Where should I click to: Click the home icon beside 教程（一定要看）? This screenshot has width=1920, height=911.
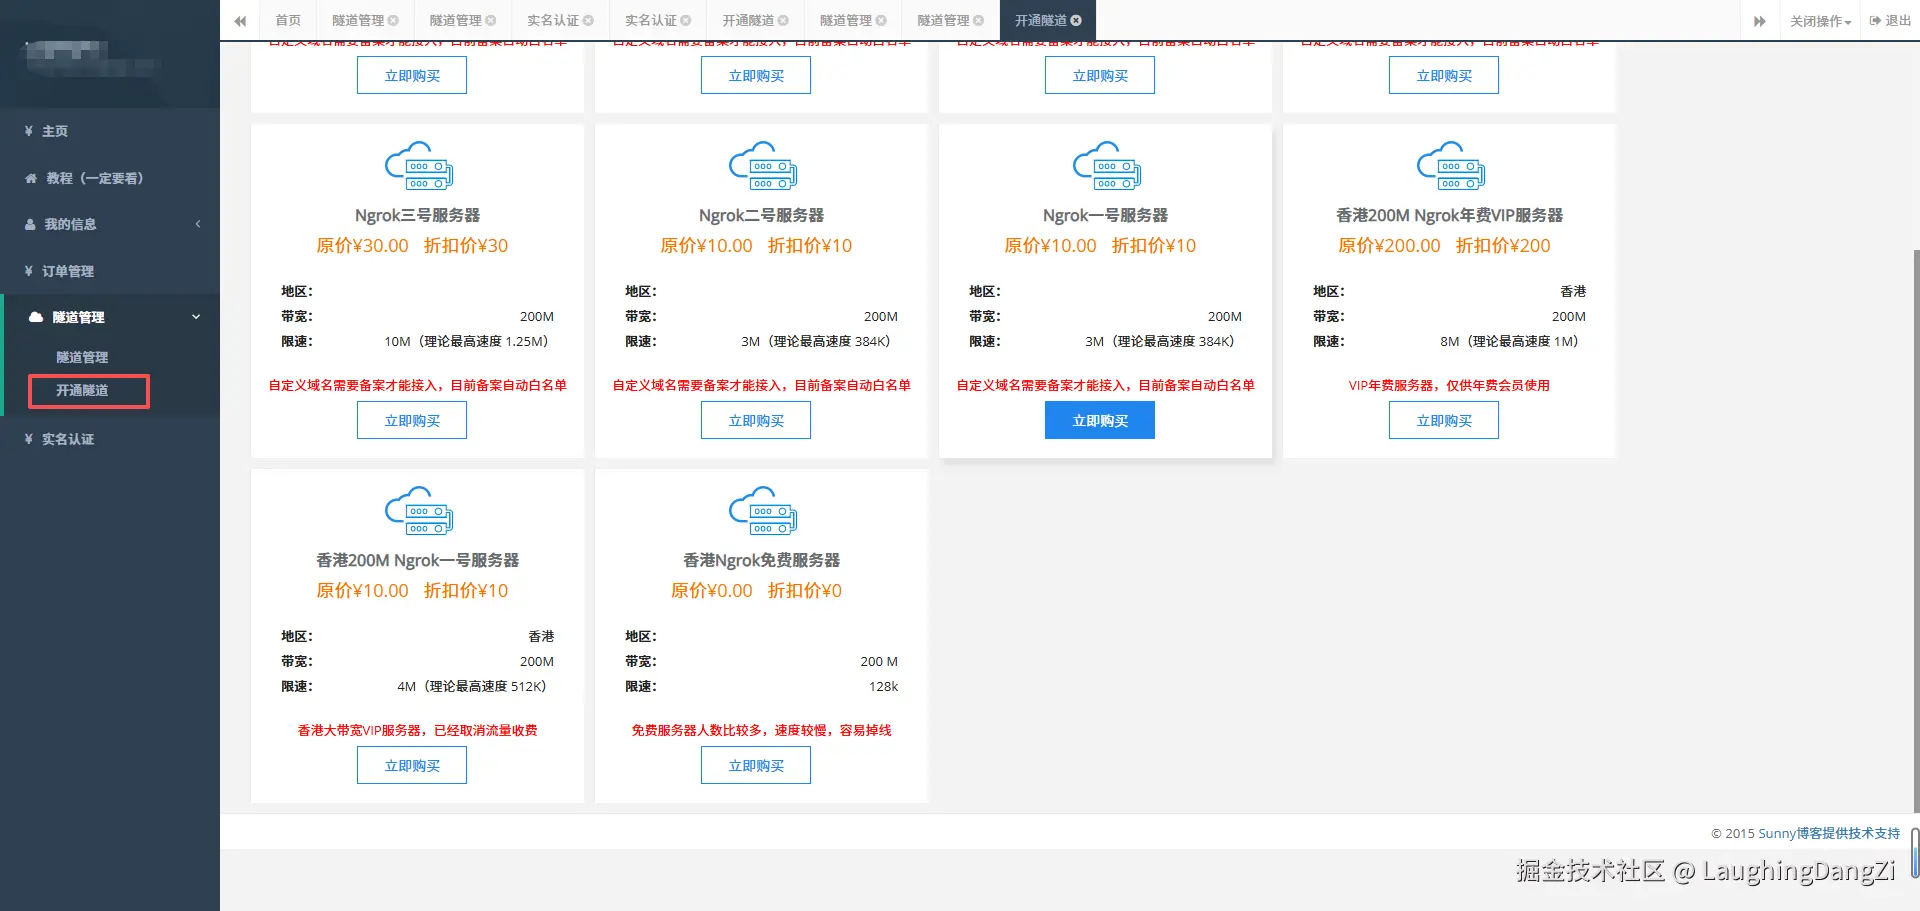tap(31, 178)
